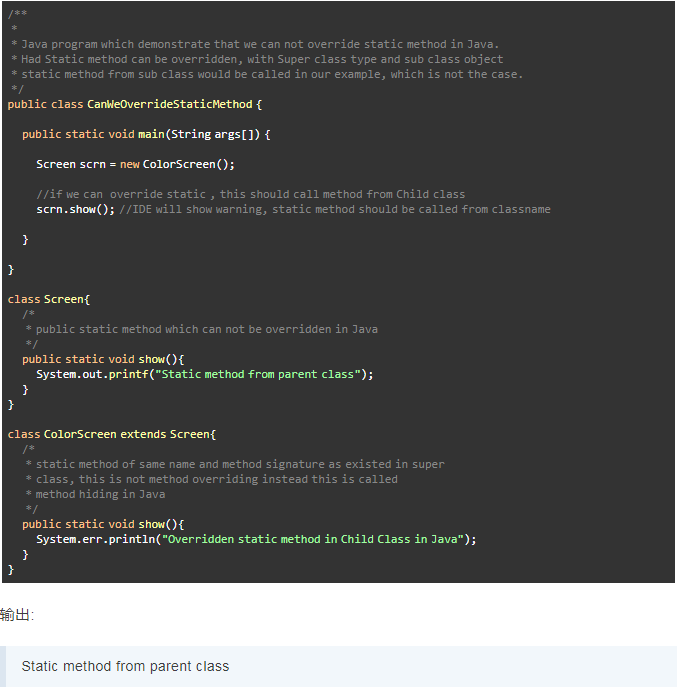Viewport: 686px width, 698px height.
Task: Click the output text 'Static method from parent class'
Action: click(x=125, y=666)
